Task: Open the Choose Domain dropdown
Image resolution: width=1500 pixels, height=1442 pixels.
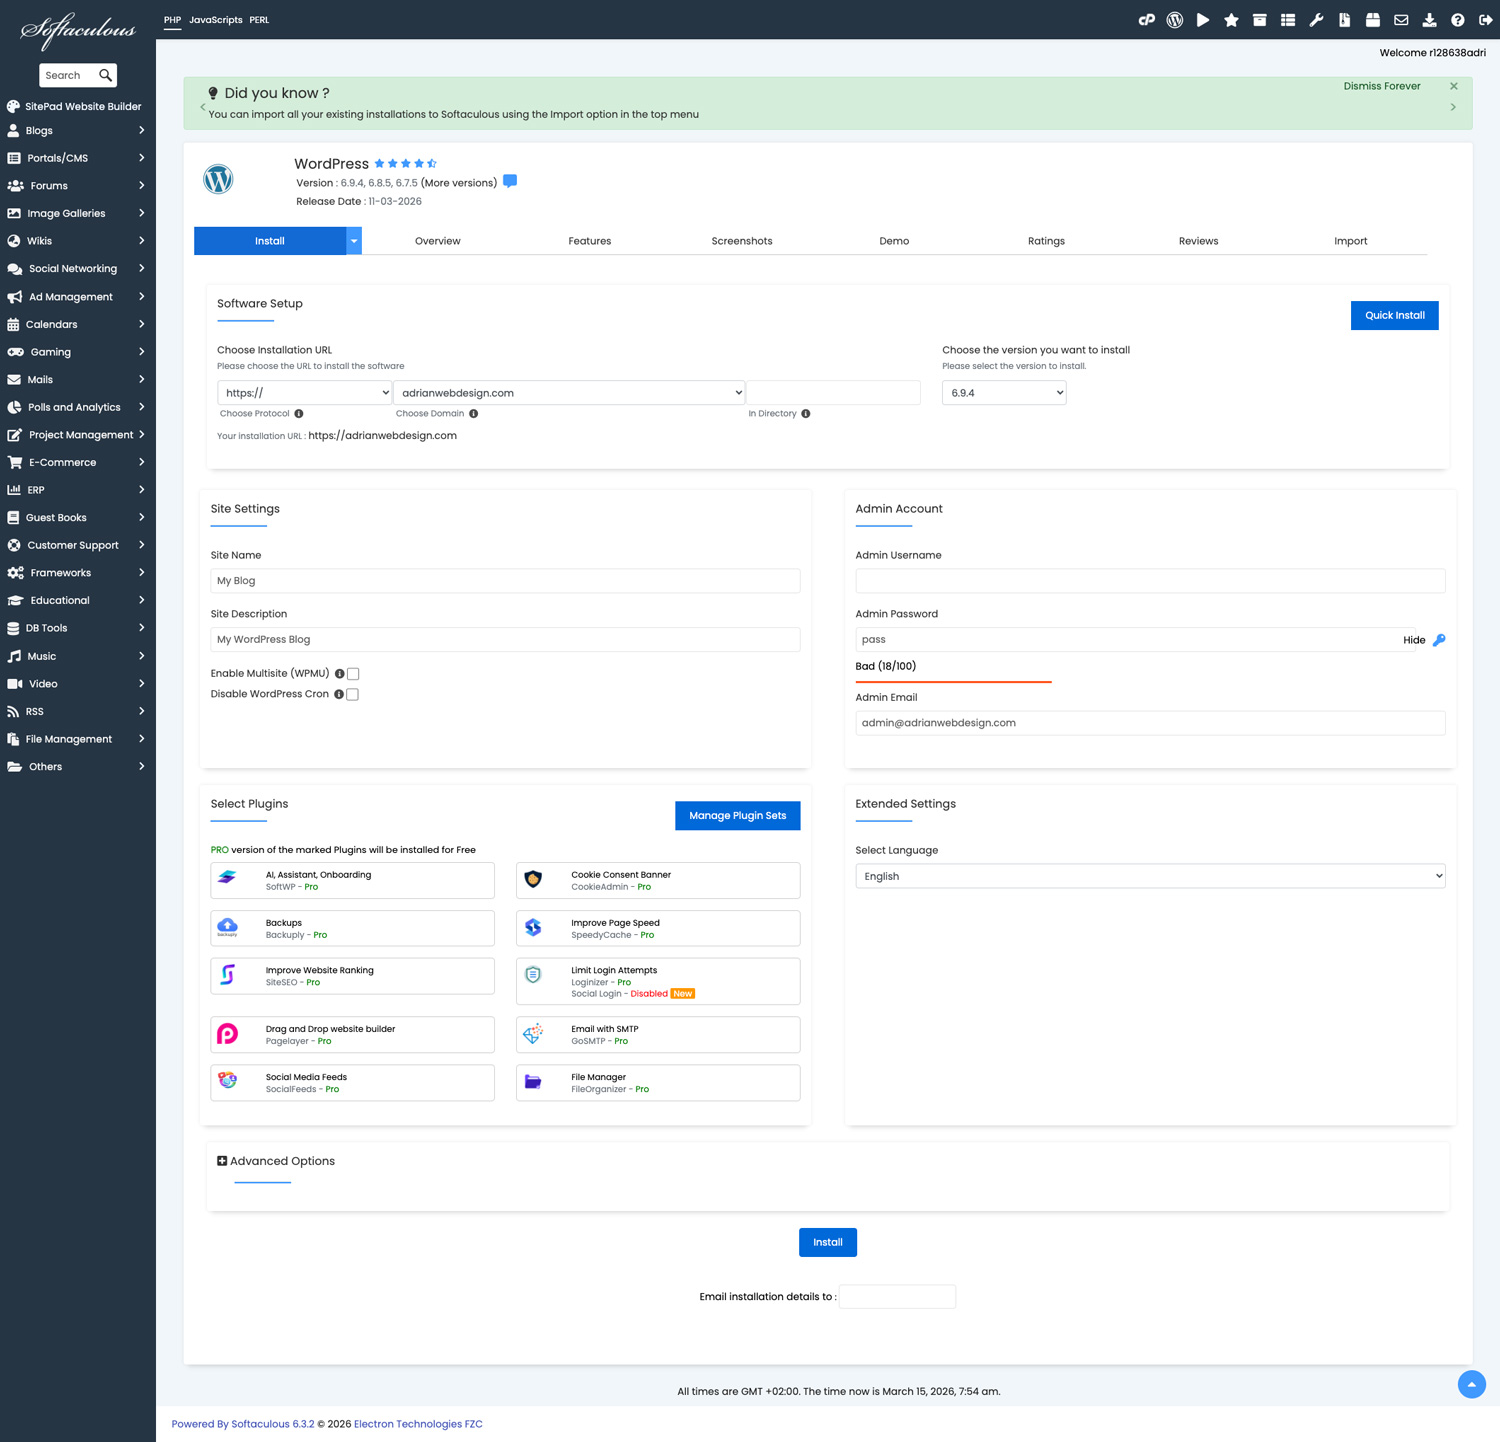Action: pos(569,393)
